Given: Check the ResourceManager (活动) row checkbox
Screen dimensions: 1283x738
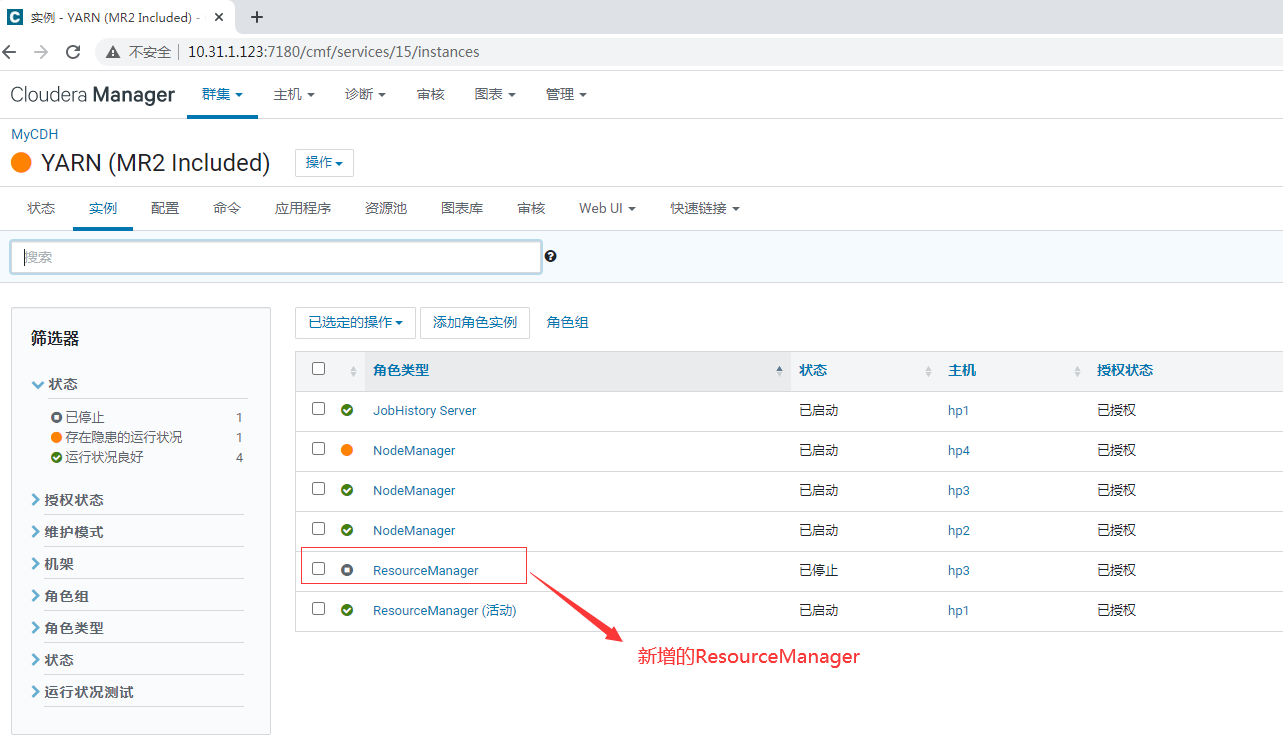Looking at the screenshot, I should click(318, 608).
